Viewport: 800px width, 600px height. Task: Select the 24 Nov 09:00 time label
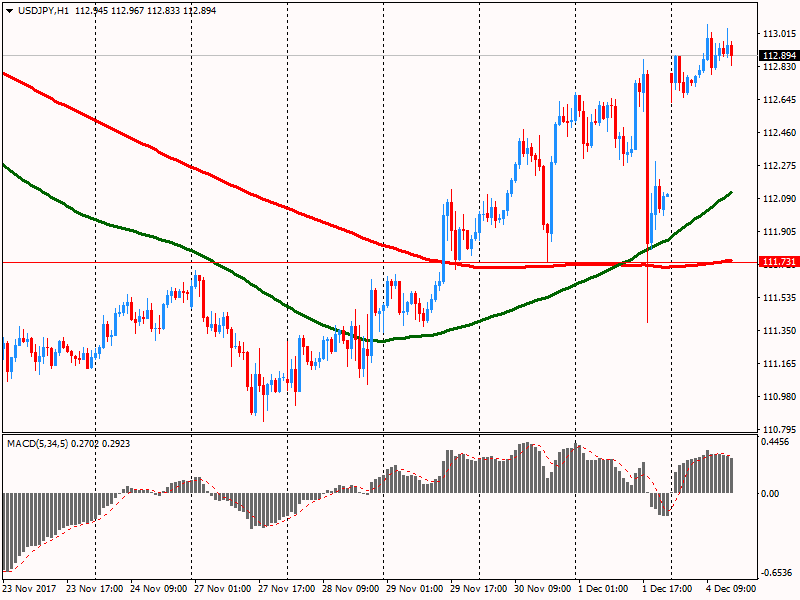(x=158, y=589)
